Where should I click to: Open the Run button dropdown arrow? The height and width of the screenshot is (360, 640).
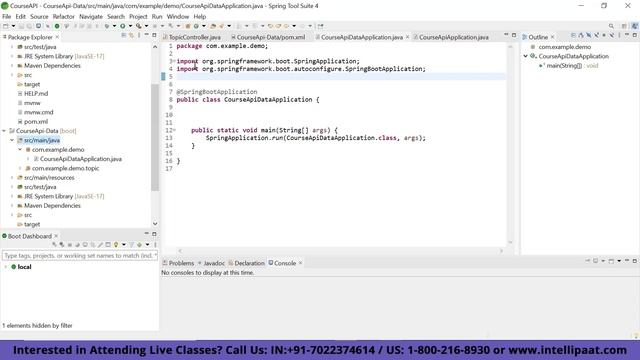pyautogui.click(x=130, y=26)
